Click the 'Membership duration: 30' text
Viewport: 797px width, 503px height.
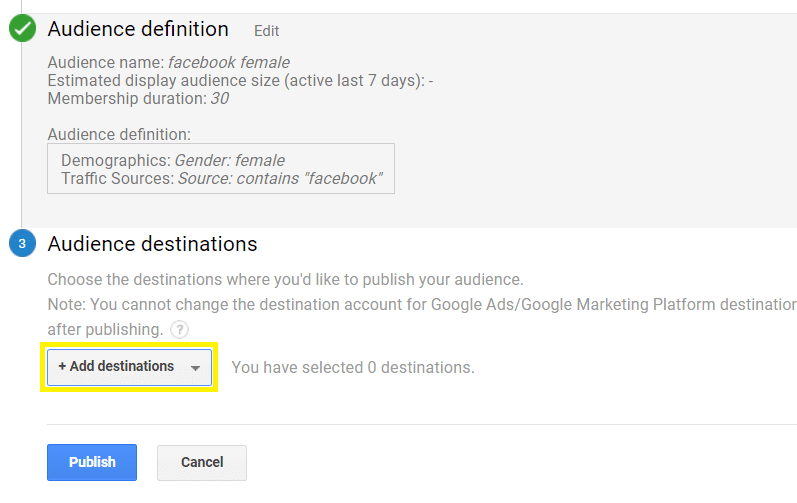138,99
